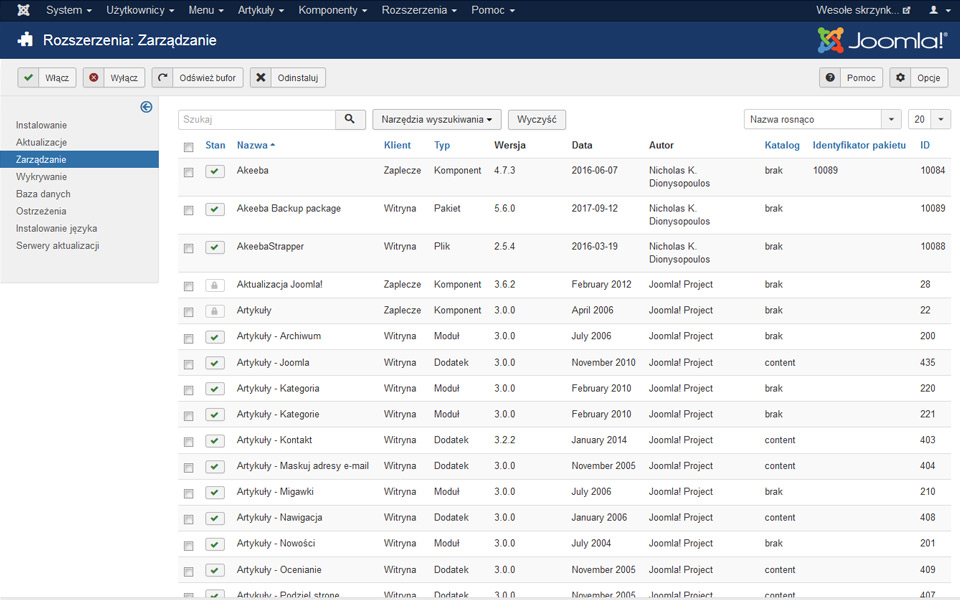The height and width of the screenshot is (600, 960).
Task: Toggle status icon for Akeeba Backup package
Action: point(214,209)
